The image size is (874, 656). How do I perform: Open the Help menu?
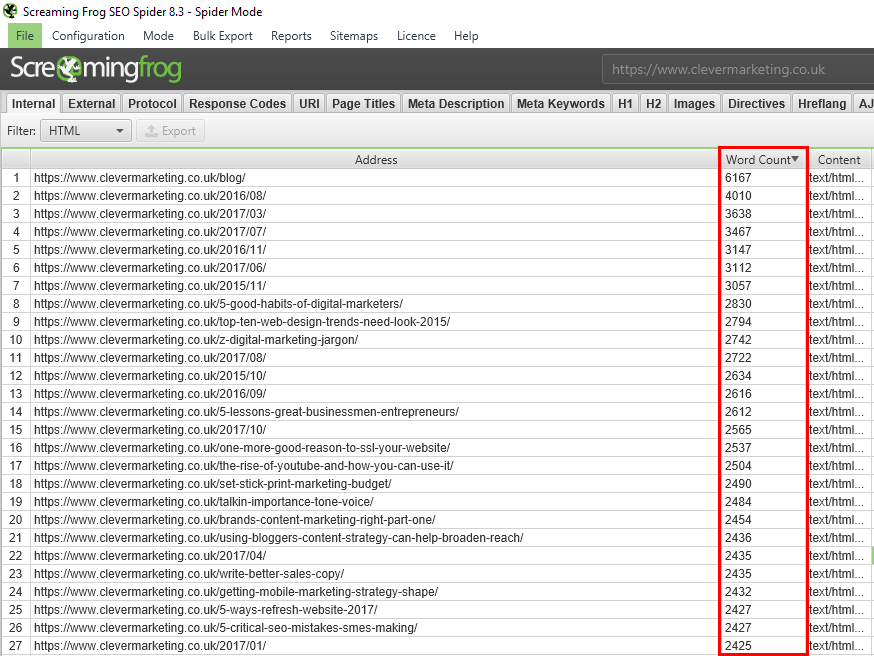tap(466, 36)
